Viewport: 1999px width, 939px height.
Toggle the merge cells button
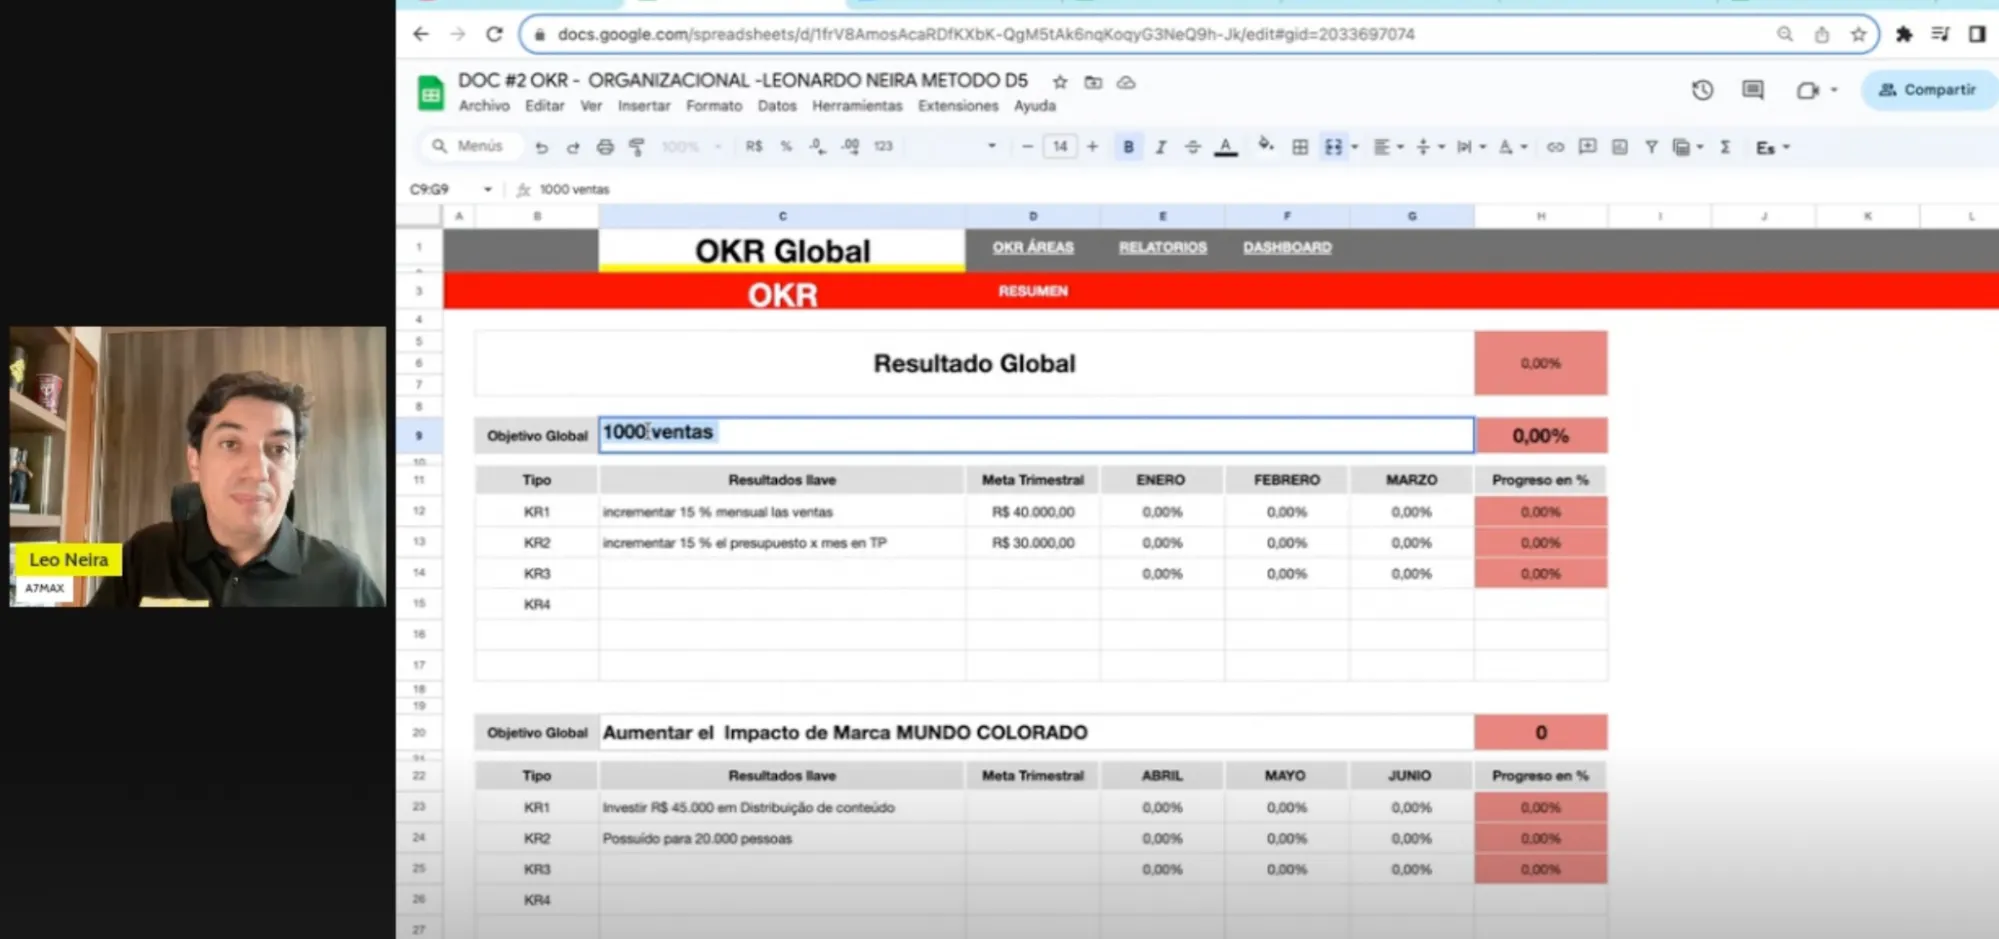(1333, 147)
